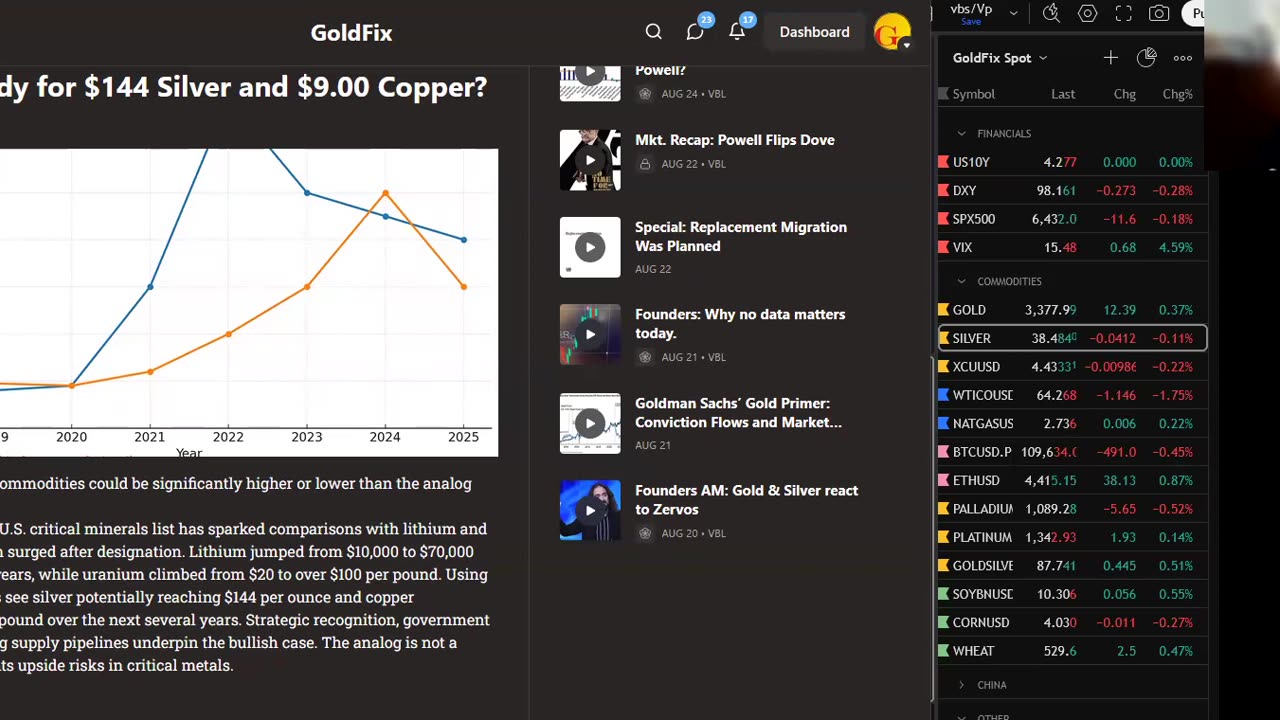Open the search magnifier icon
Screen dimensions: 1280x720
click(x=653, y=32)
